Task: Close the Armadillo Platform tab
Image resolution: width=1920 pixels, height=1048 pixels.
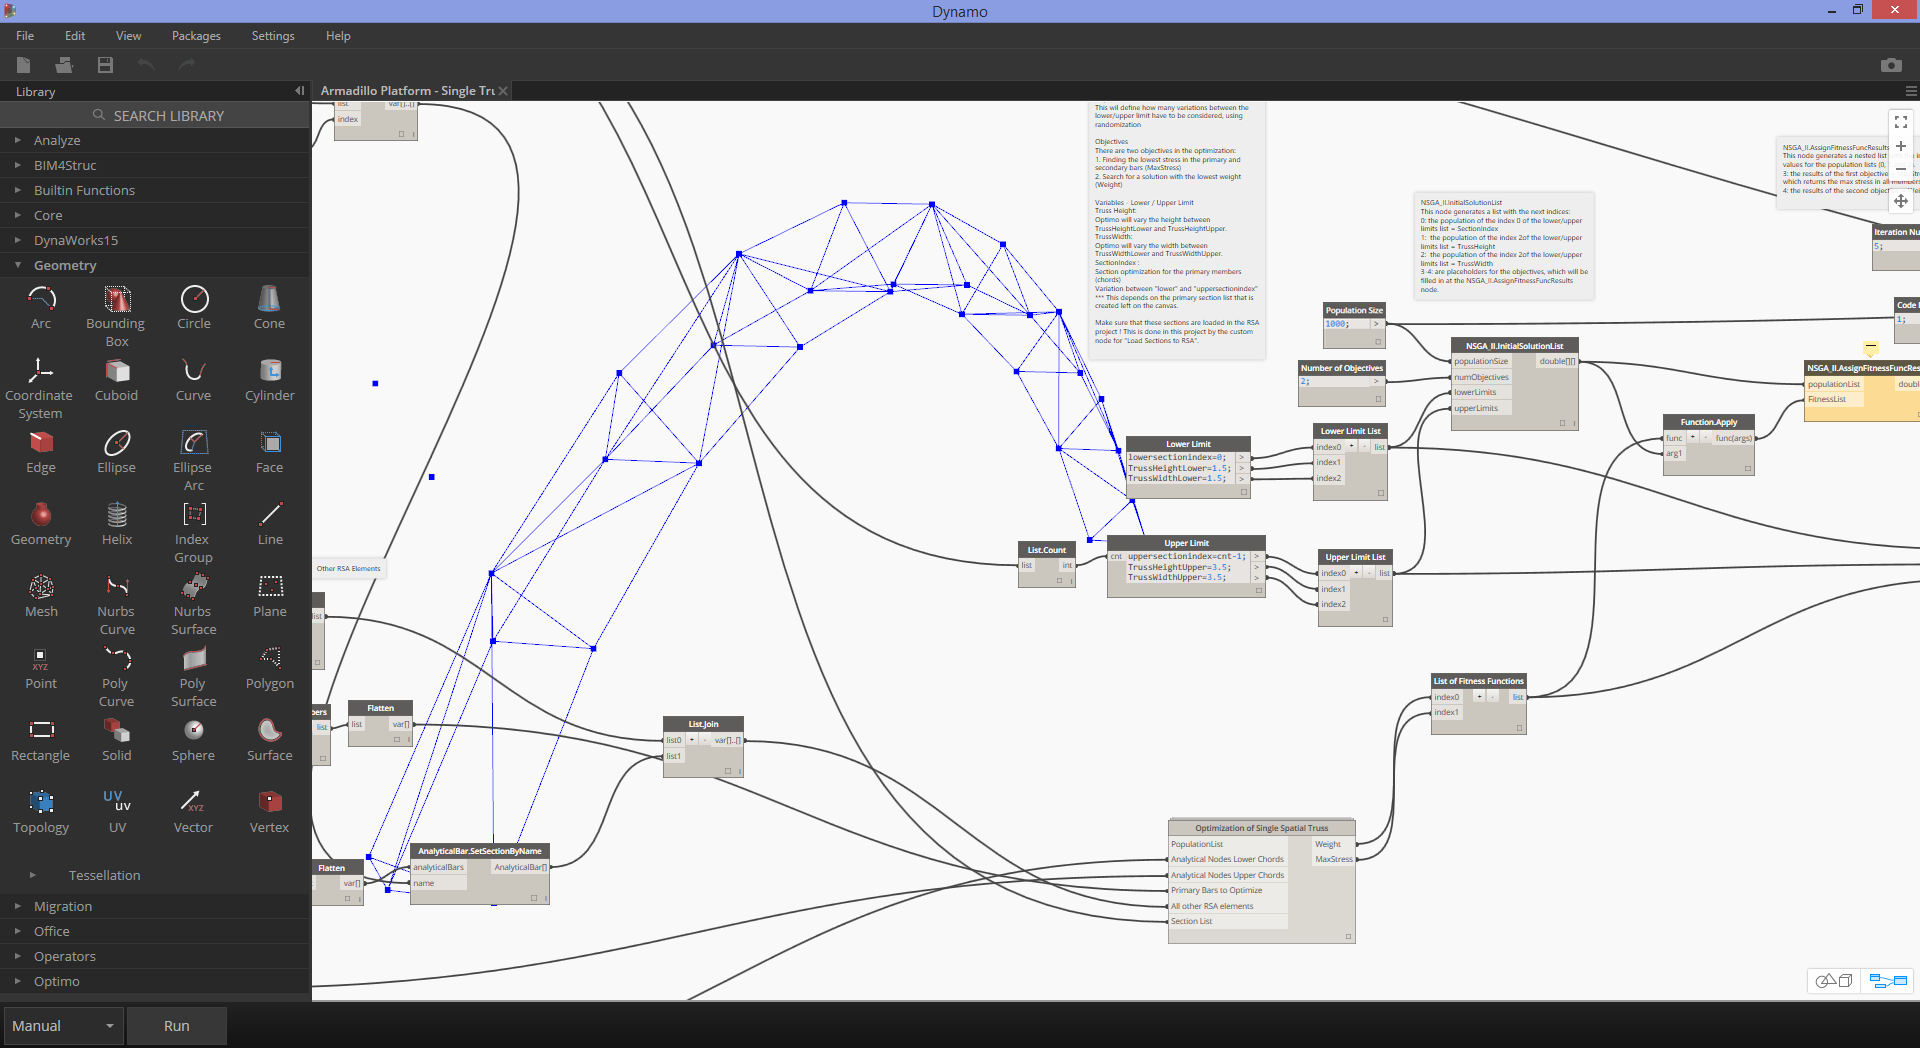Action: [503, 91]
